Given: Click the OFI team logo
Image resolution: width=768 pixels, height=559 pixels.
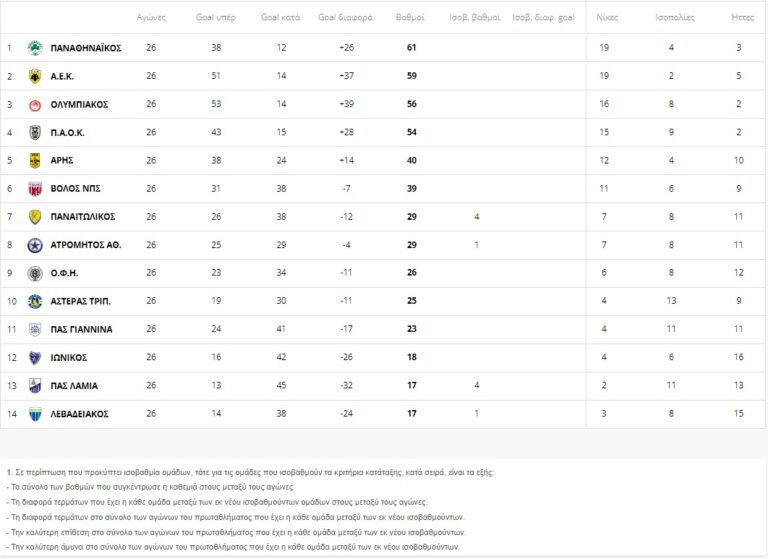Looking at the screenshot, I should pyautogui.click(x=35, y=273).
